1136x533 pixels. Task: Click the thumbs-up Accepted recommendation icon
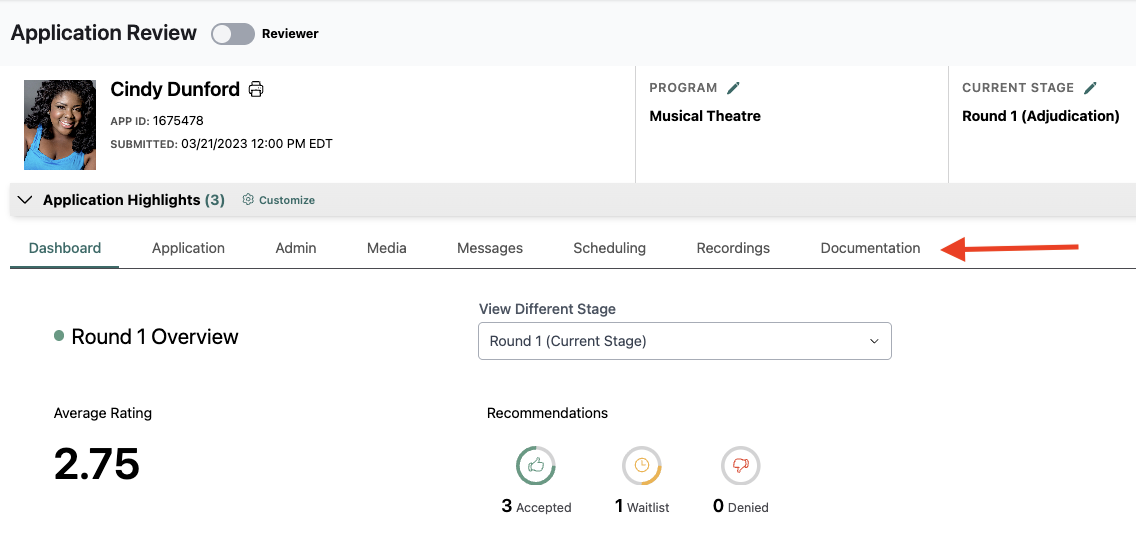[x=535, y=465]
